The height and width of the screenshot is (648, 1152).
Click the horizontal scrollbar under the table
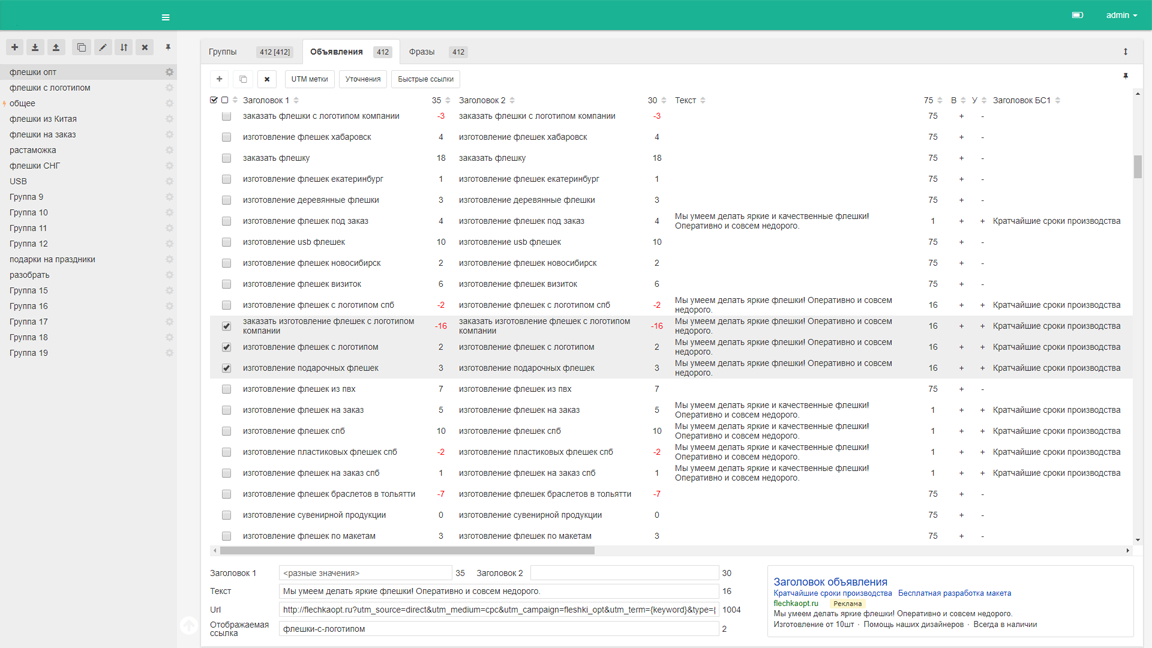pos(407,550)
